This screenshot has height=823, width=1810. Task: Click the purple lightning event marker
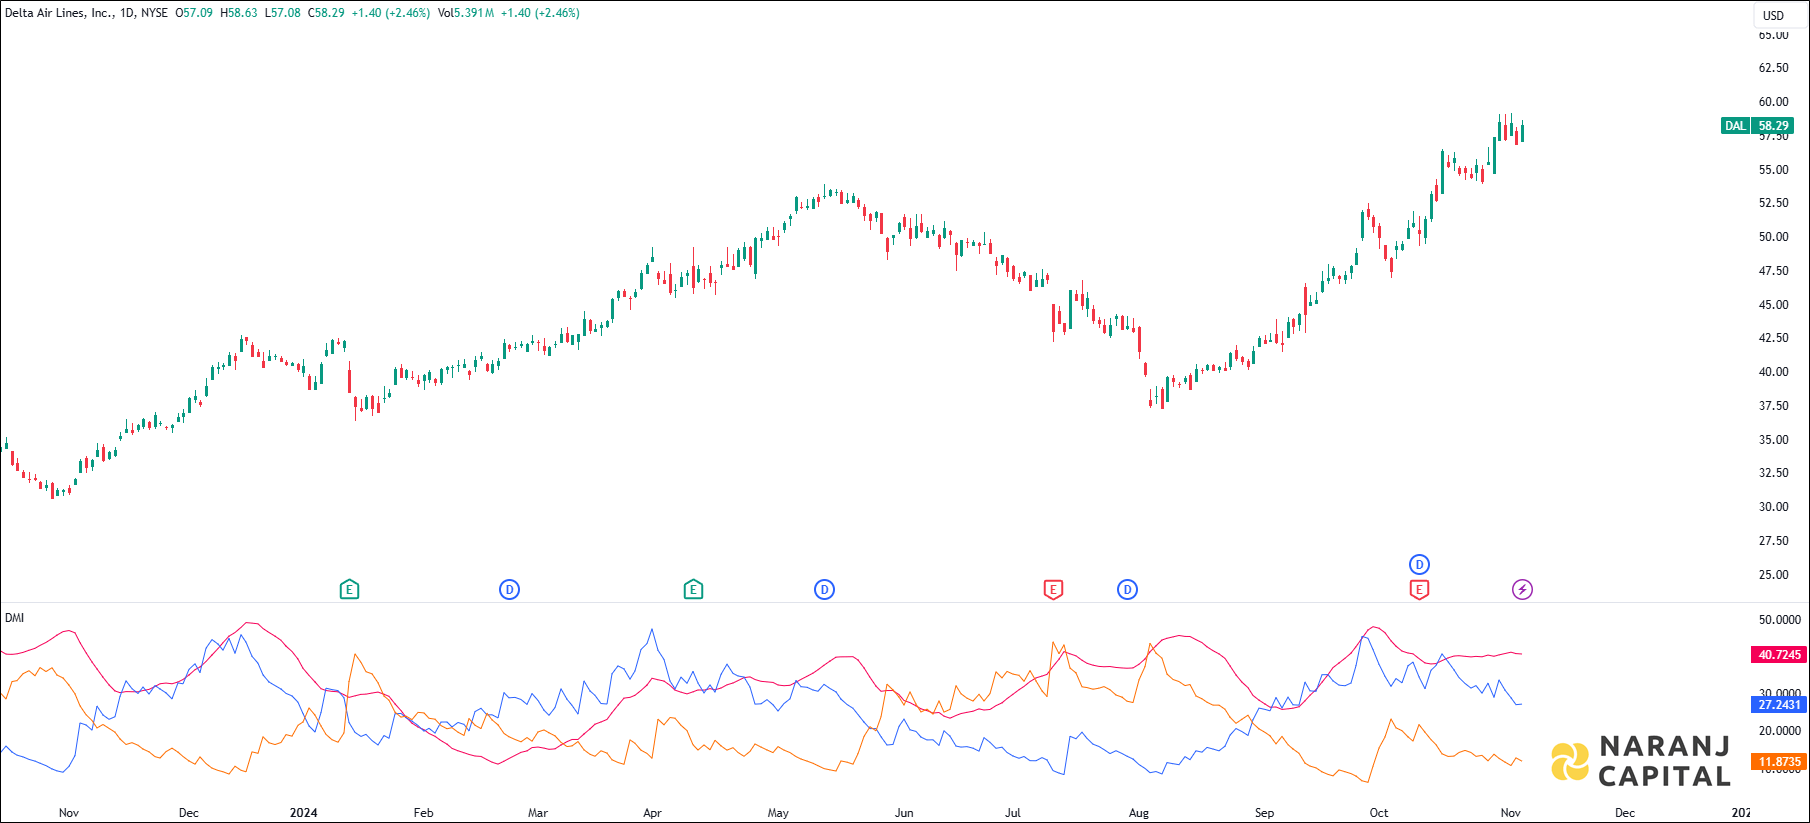click(1522, 590)
